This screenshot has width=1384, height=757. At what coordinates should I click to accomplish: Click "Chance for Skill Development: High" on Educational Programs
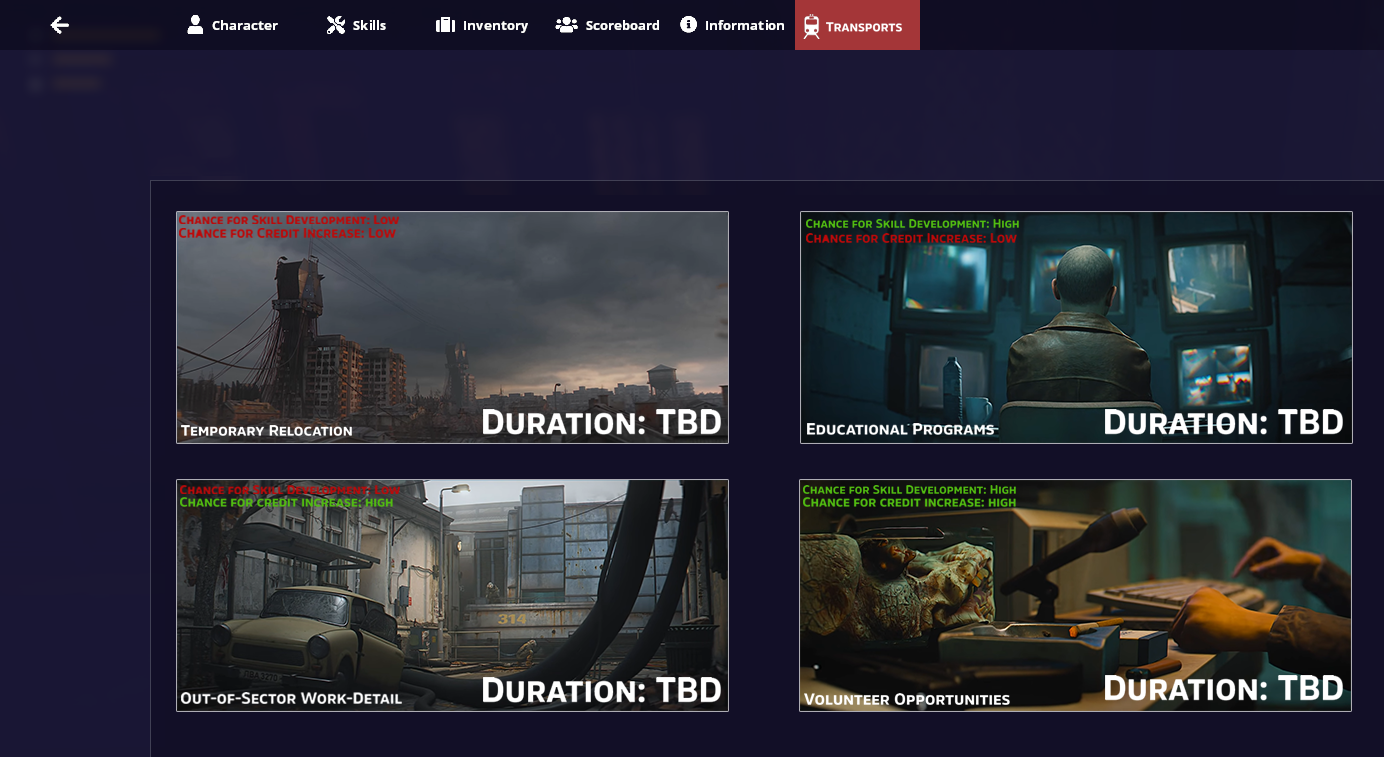(912, 224)
